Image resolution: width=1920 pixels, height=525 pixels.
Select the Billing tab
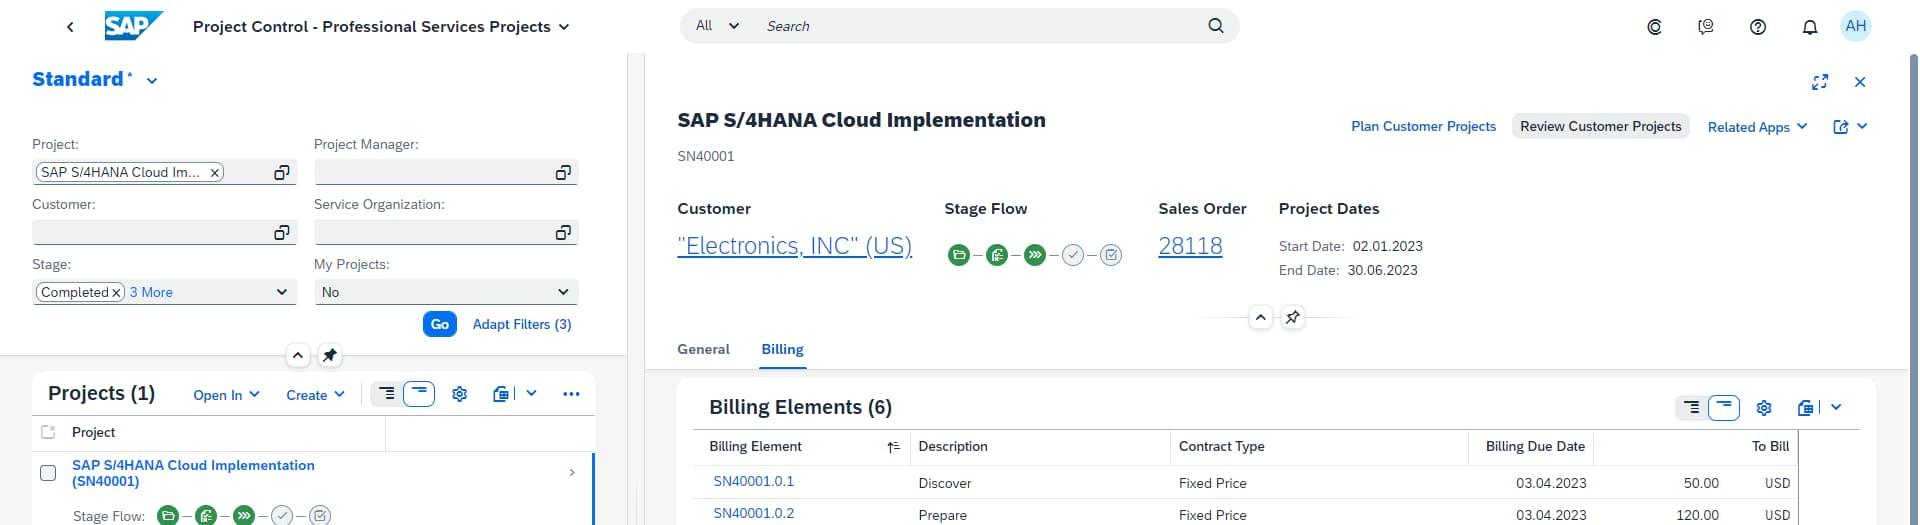782,350
